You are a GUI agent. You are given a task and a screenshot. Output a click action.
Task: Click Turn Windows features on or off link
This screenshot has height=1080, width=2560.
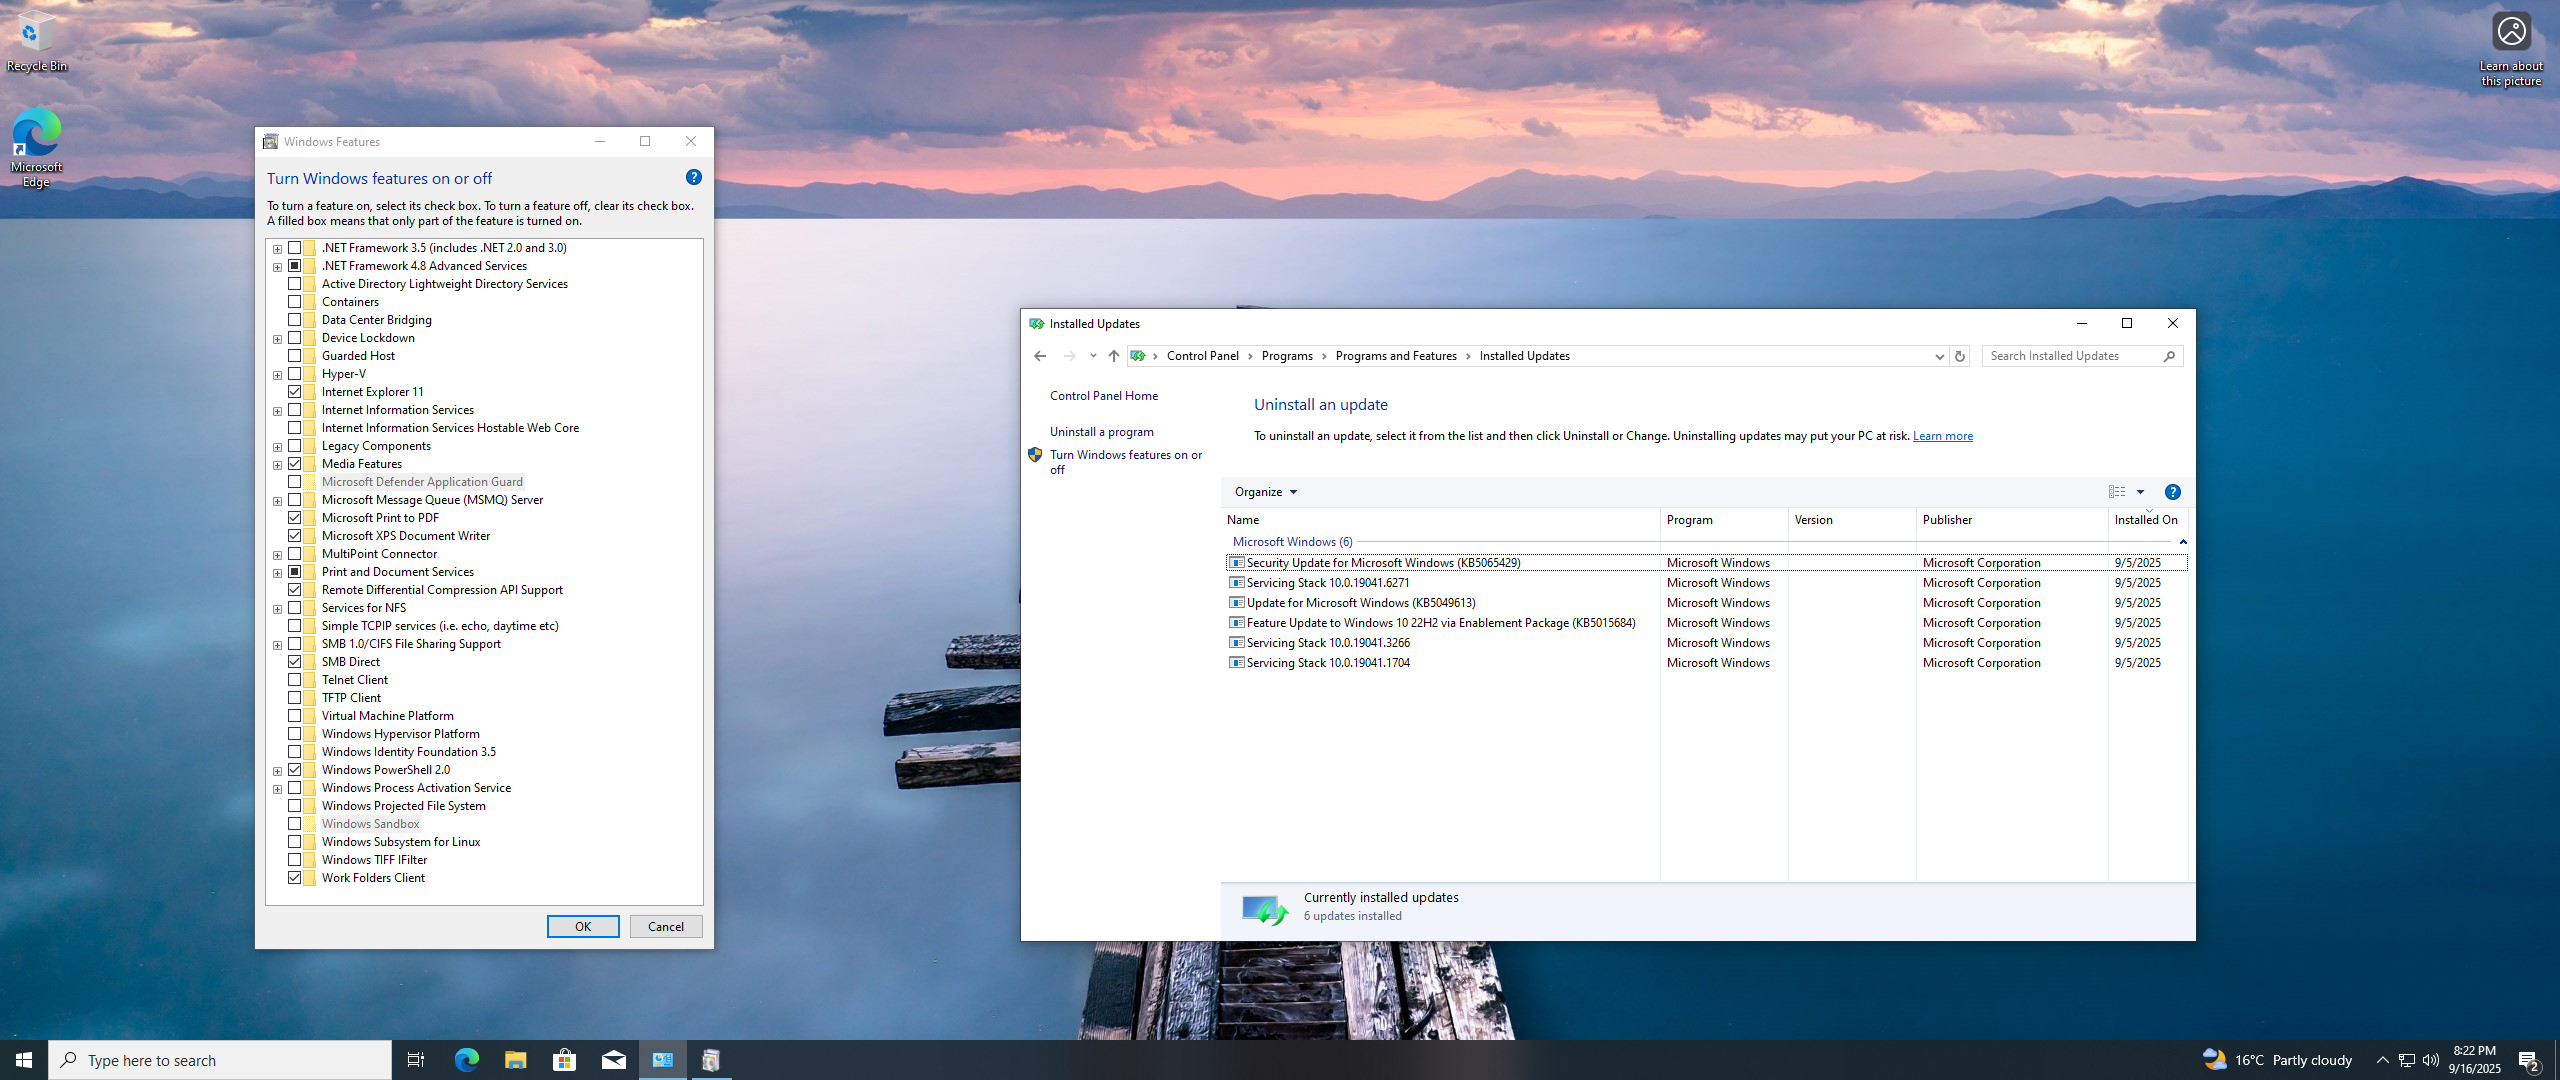click(1126, 462)
